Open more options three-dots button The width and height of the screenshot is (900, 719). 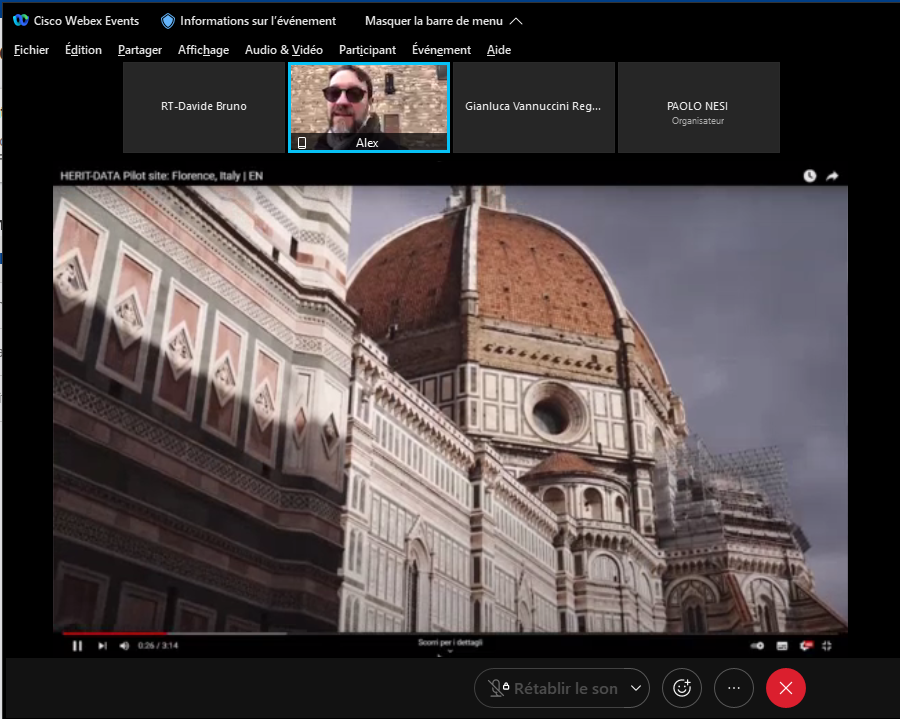click(x=734, y=688)
